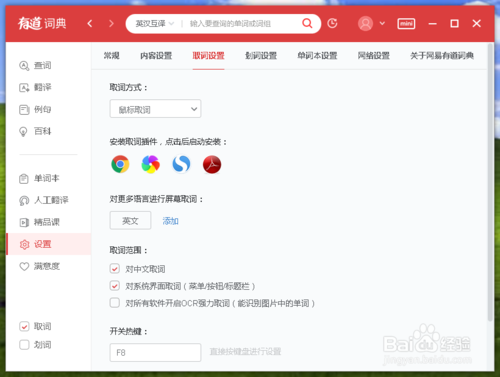Click the F8 hotkey field
Image resolution: width=500 pixels, height=377 pixels.
pyautogui.click(x=155, y=352)
